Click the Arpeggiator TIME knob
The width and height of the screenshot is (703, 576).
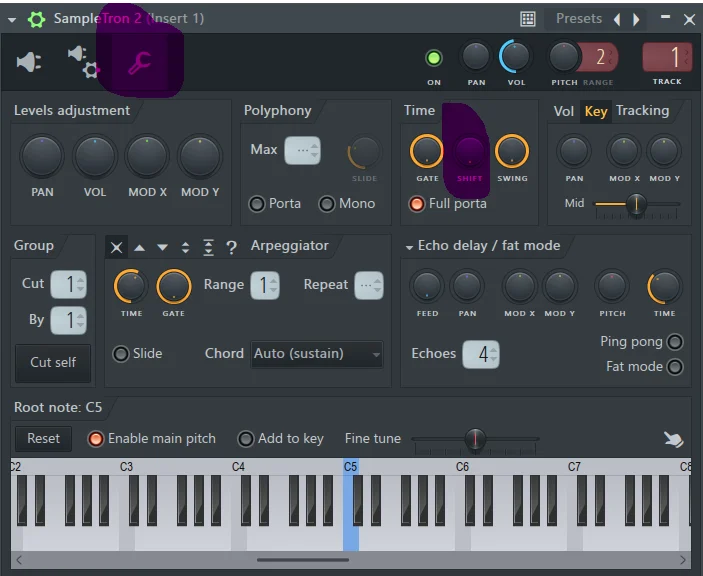point(131,286)
